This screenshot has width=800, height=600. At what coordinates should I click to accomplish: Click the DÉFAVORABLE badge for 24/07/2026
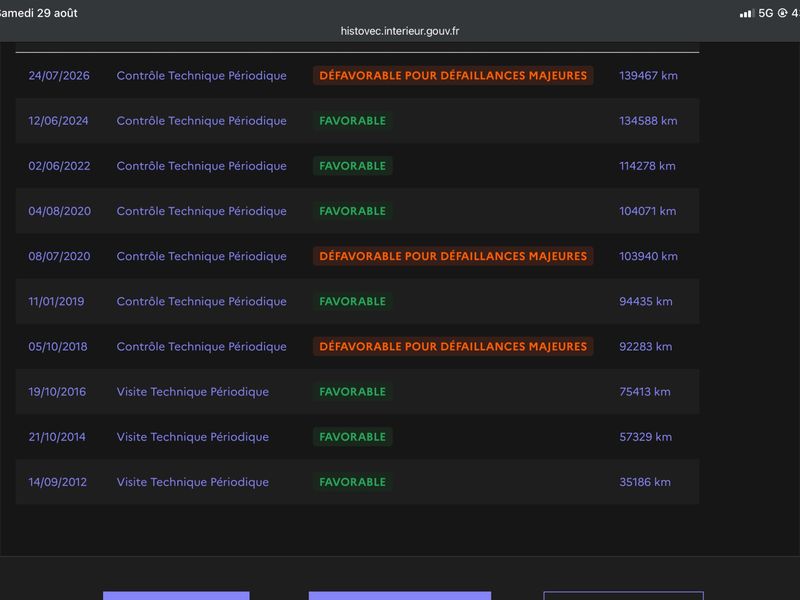point(453,76)
